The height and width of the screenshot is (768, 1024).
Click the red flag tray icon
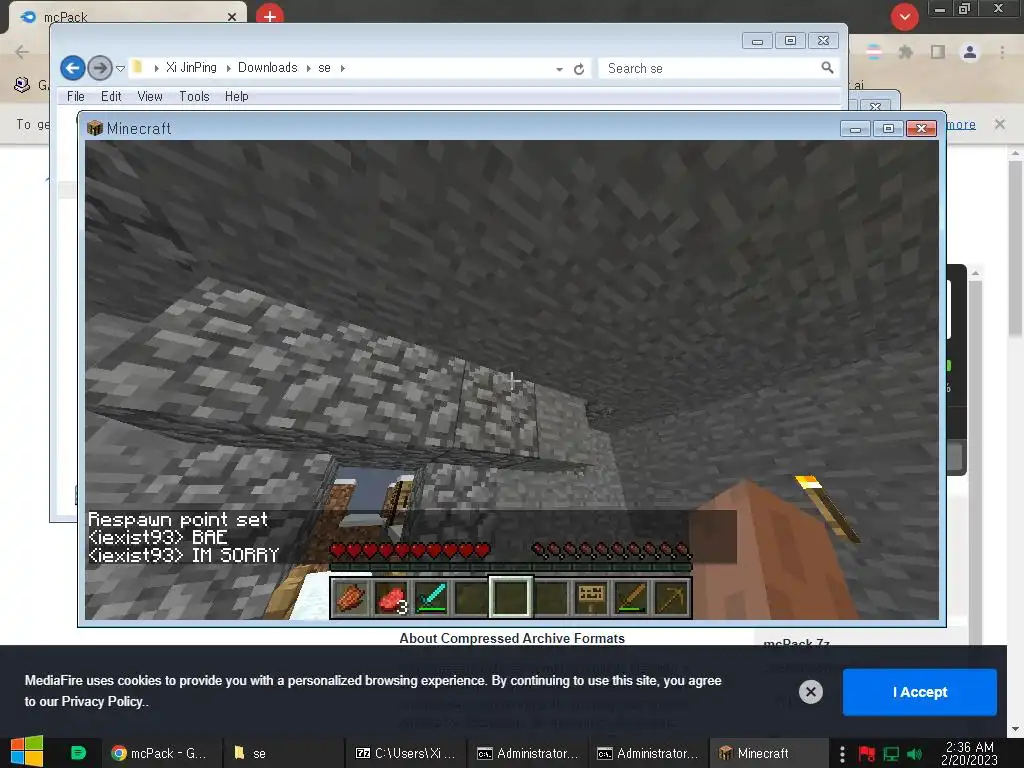click(867, 754)
